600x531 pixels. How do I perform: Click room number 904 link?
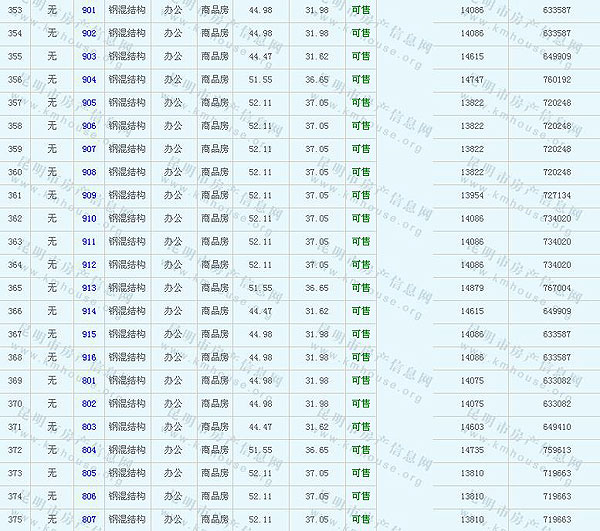[89, 79]
